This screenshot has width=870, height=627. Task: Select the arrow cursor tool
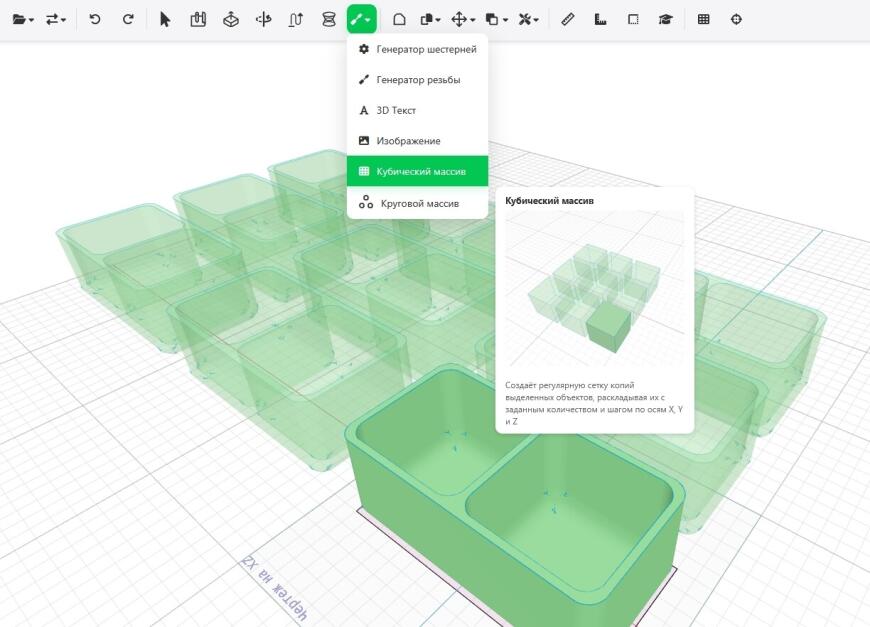pos(165,19)
